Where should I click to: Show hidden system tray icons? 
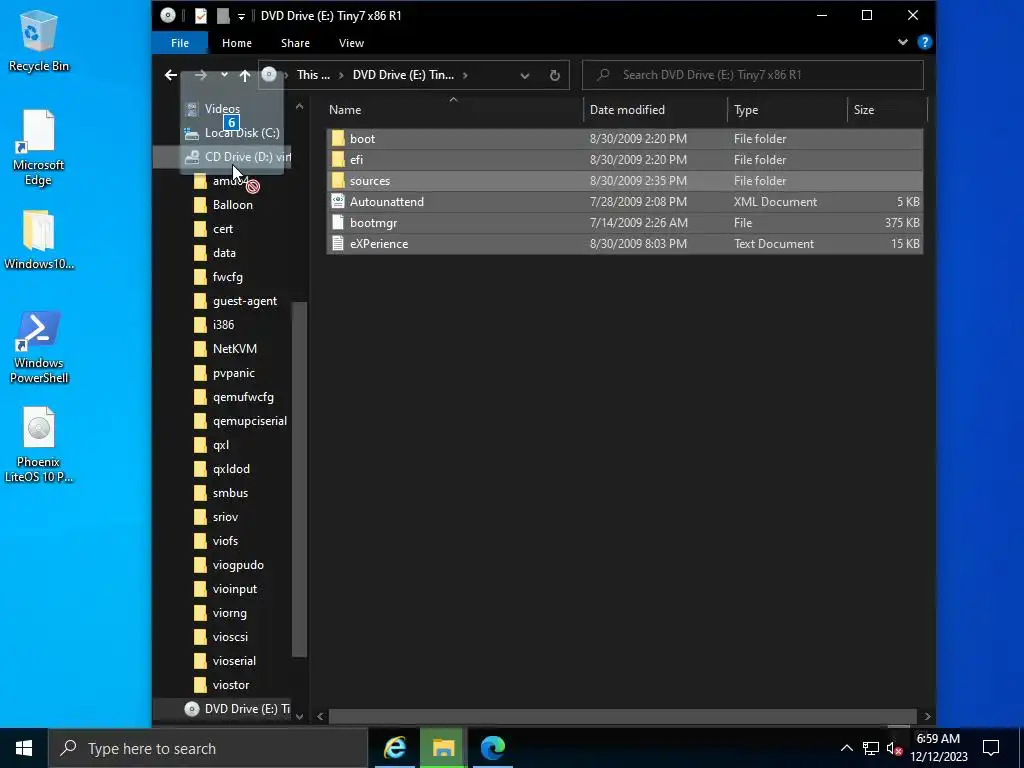pyautogui.click(x=846, y=748)
